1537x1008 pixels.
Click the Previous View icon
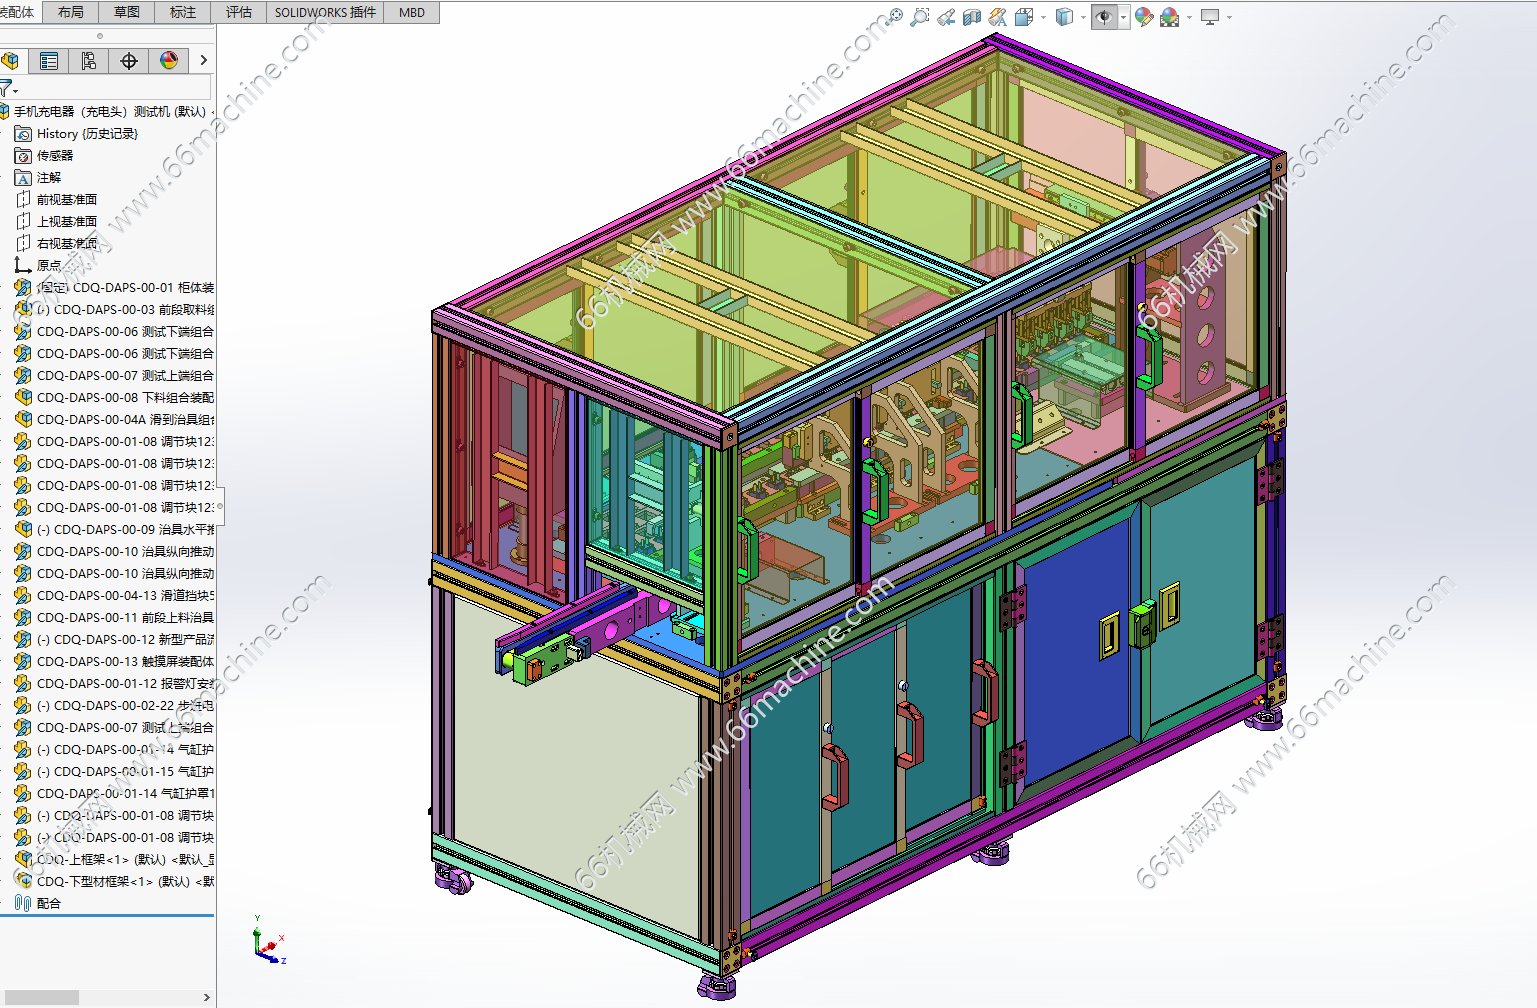[946, 17]
